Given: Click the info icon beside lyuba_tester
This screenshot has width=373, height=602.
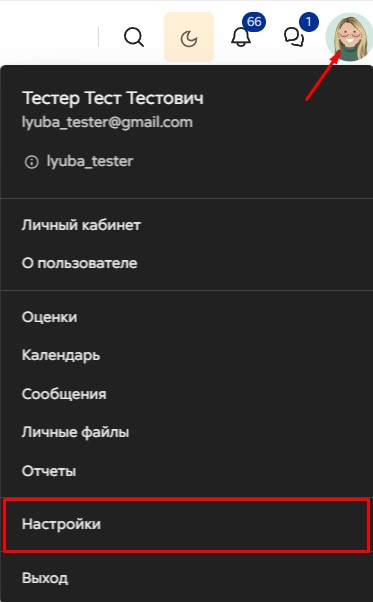Looking at the screenshot, I should [31, 162].
